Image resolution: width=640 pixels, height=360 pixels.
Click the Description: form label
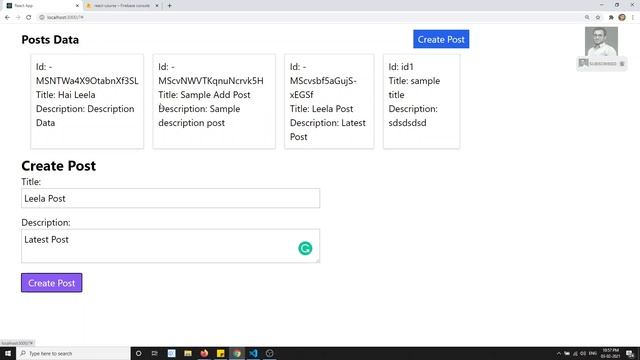[x=46, y=222]
